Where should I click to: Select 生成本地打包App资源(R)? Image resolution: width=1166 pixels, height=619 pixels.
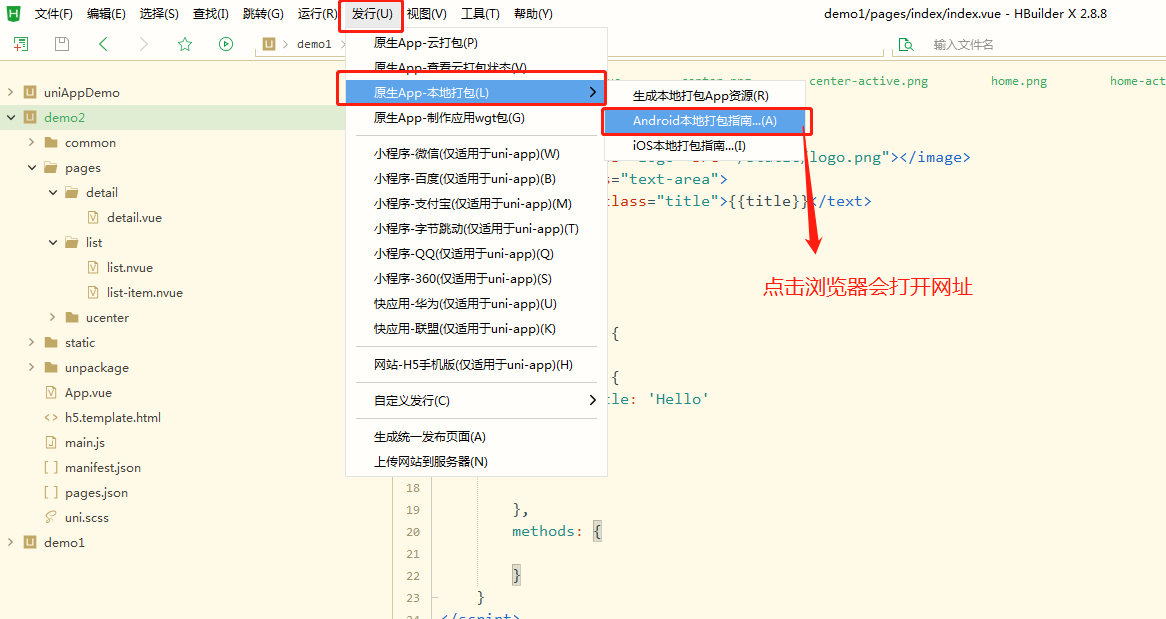[705, 96]
